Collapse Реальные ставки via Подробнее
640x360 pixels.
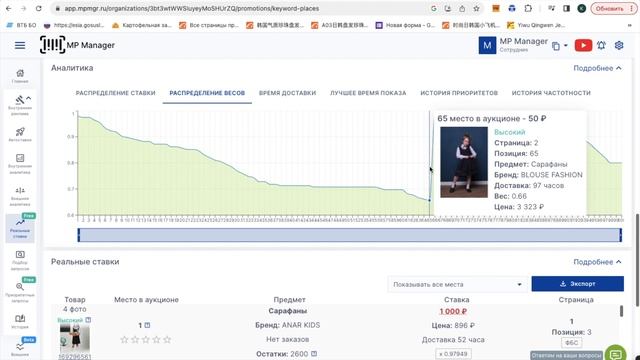[597, 262]
